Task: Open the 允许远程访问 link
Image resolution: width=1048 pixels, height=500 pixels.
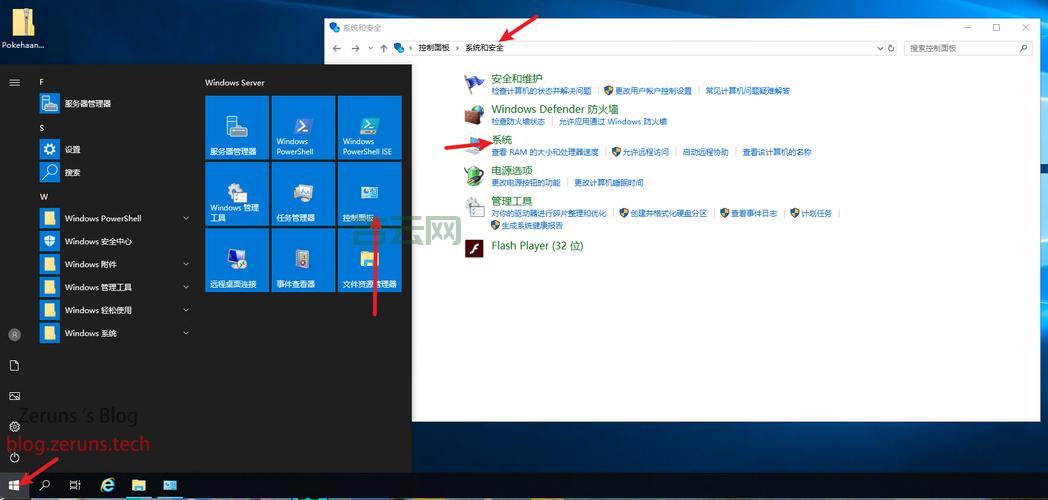Action: pyautogui.click(x=645, y=152)
